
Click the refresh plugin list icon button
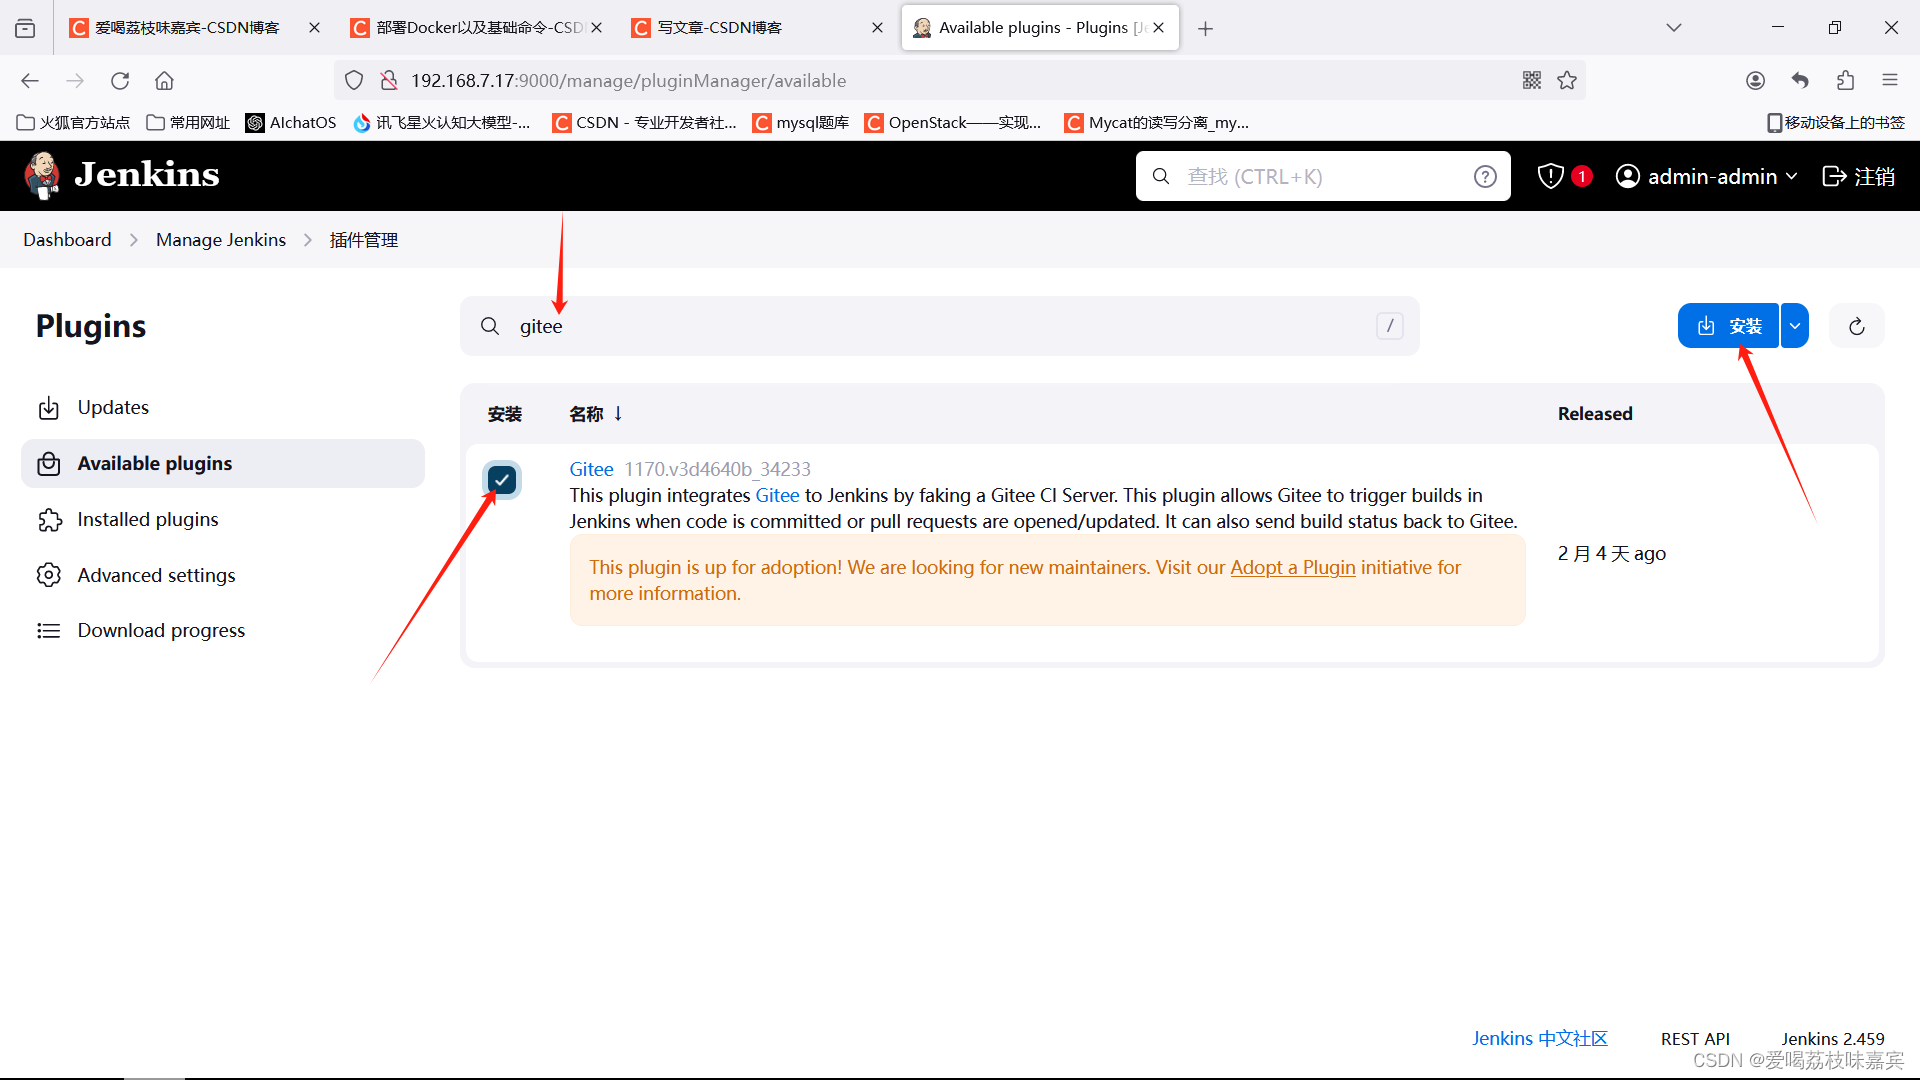pos(1857,326)
